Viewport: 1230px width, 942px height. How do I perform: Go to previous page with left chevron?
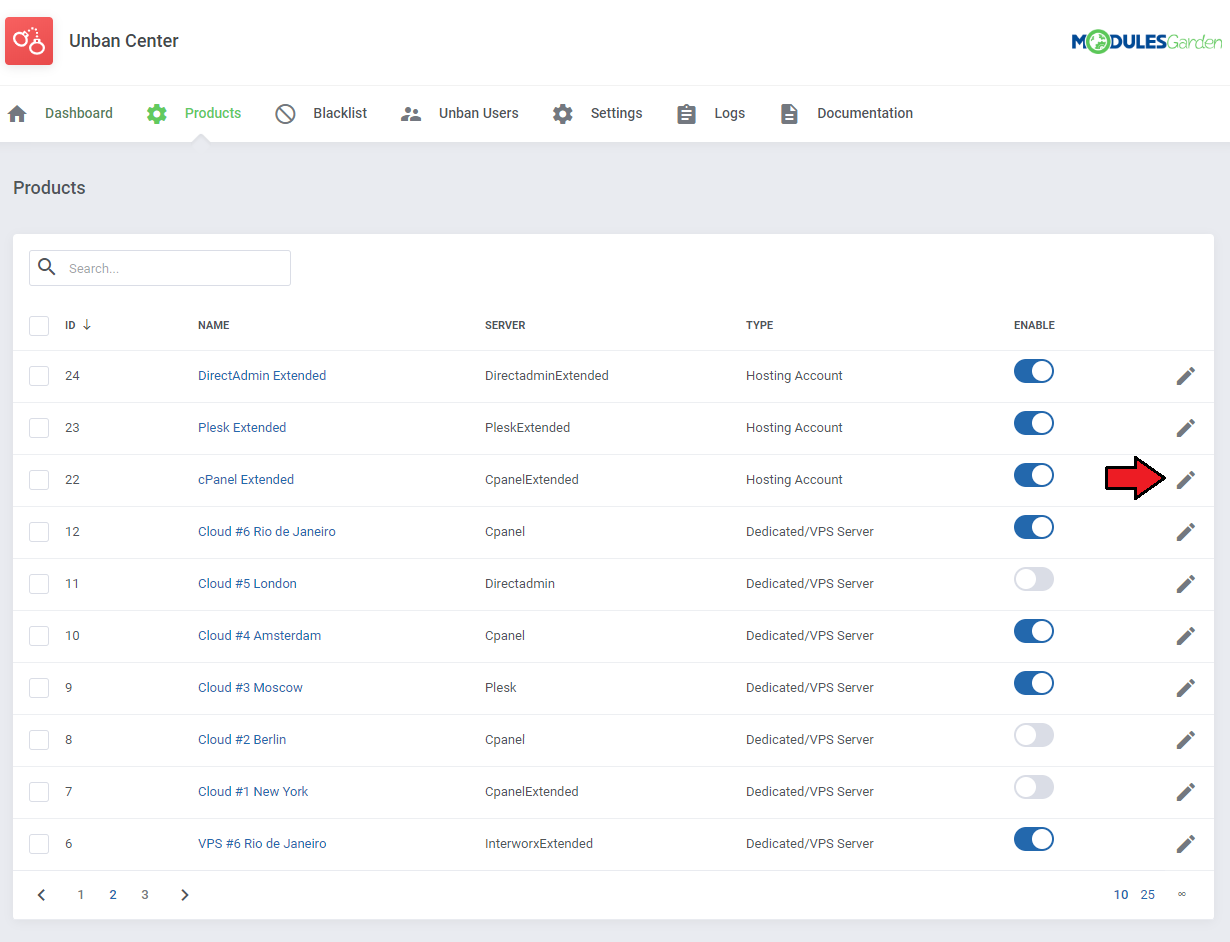pos(41,895)
